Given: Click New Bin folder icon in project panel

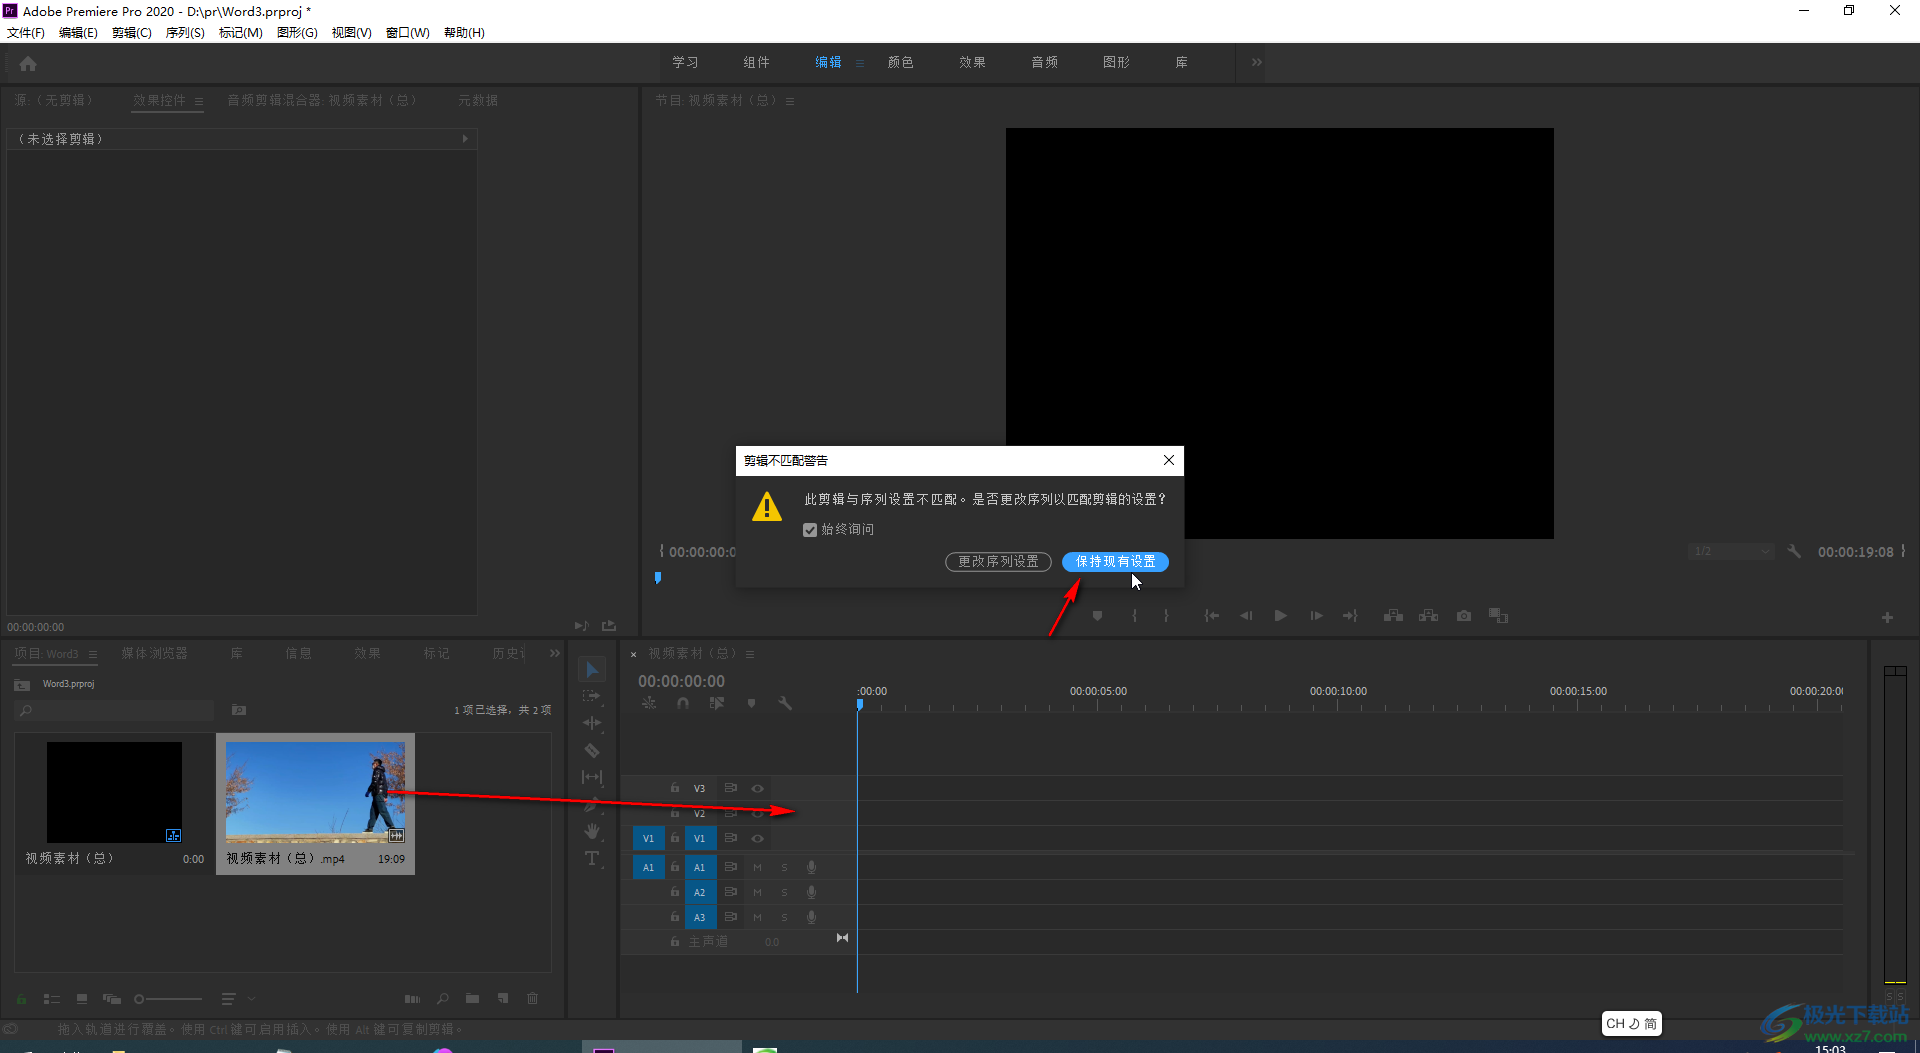Looking at the screenshot, I should [x=472, y=998].
